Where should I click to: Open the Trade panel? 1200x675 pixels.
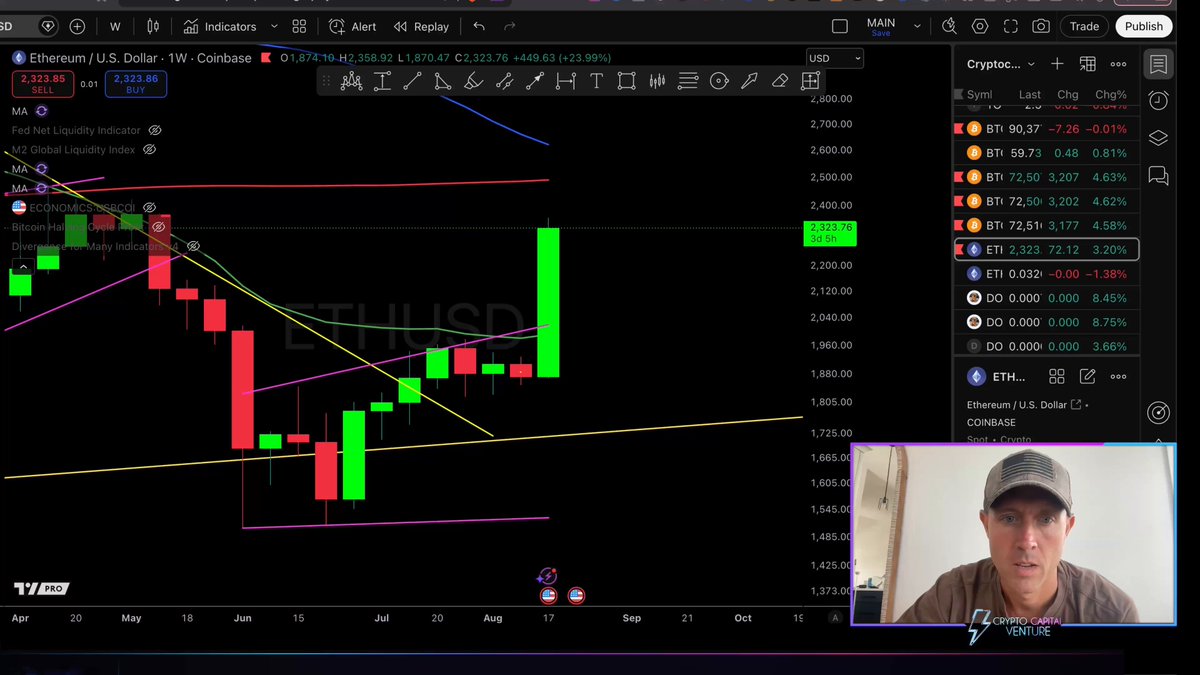tap(1084, 27)
